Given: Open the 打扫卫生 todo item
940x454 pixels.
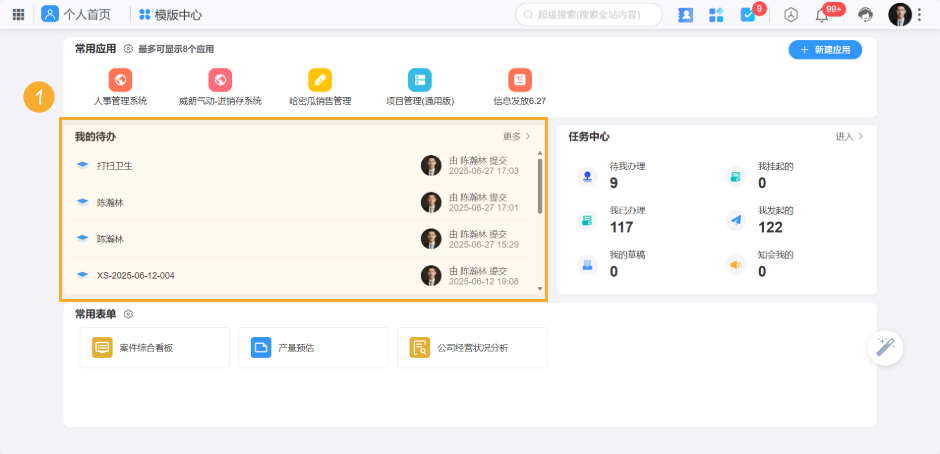Looking at the screenshot, I should pyautogui.click(x=302, y=166).
